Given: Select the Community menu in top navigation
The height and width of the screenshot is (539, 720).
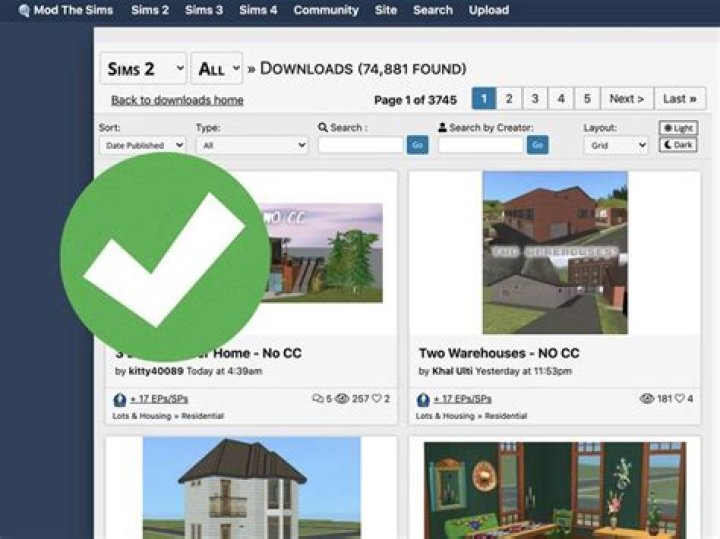Looking at the screenshot, I should pos(325,10).
